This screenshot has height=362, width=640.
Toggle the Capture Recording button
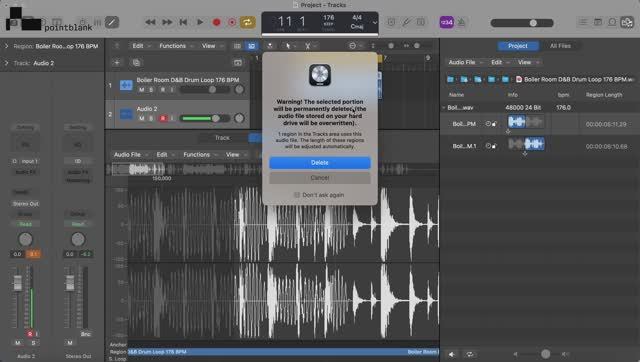click(x=232, y=22)
